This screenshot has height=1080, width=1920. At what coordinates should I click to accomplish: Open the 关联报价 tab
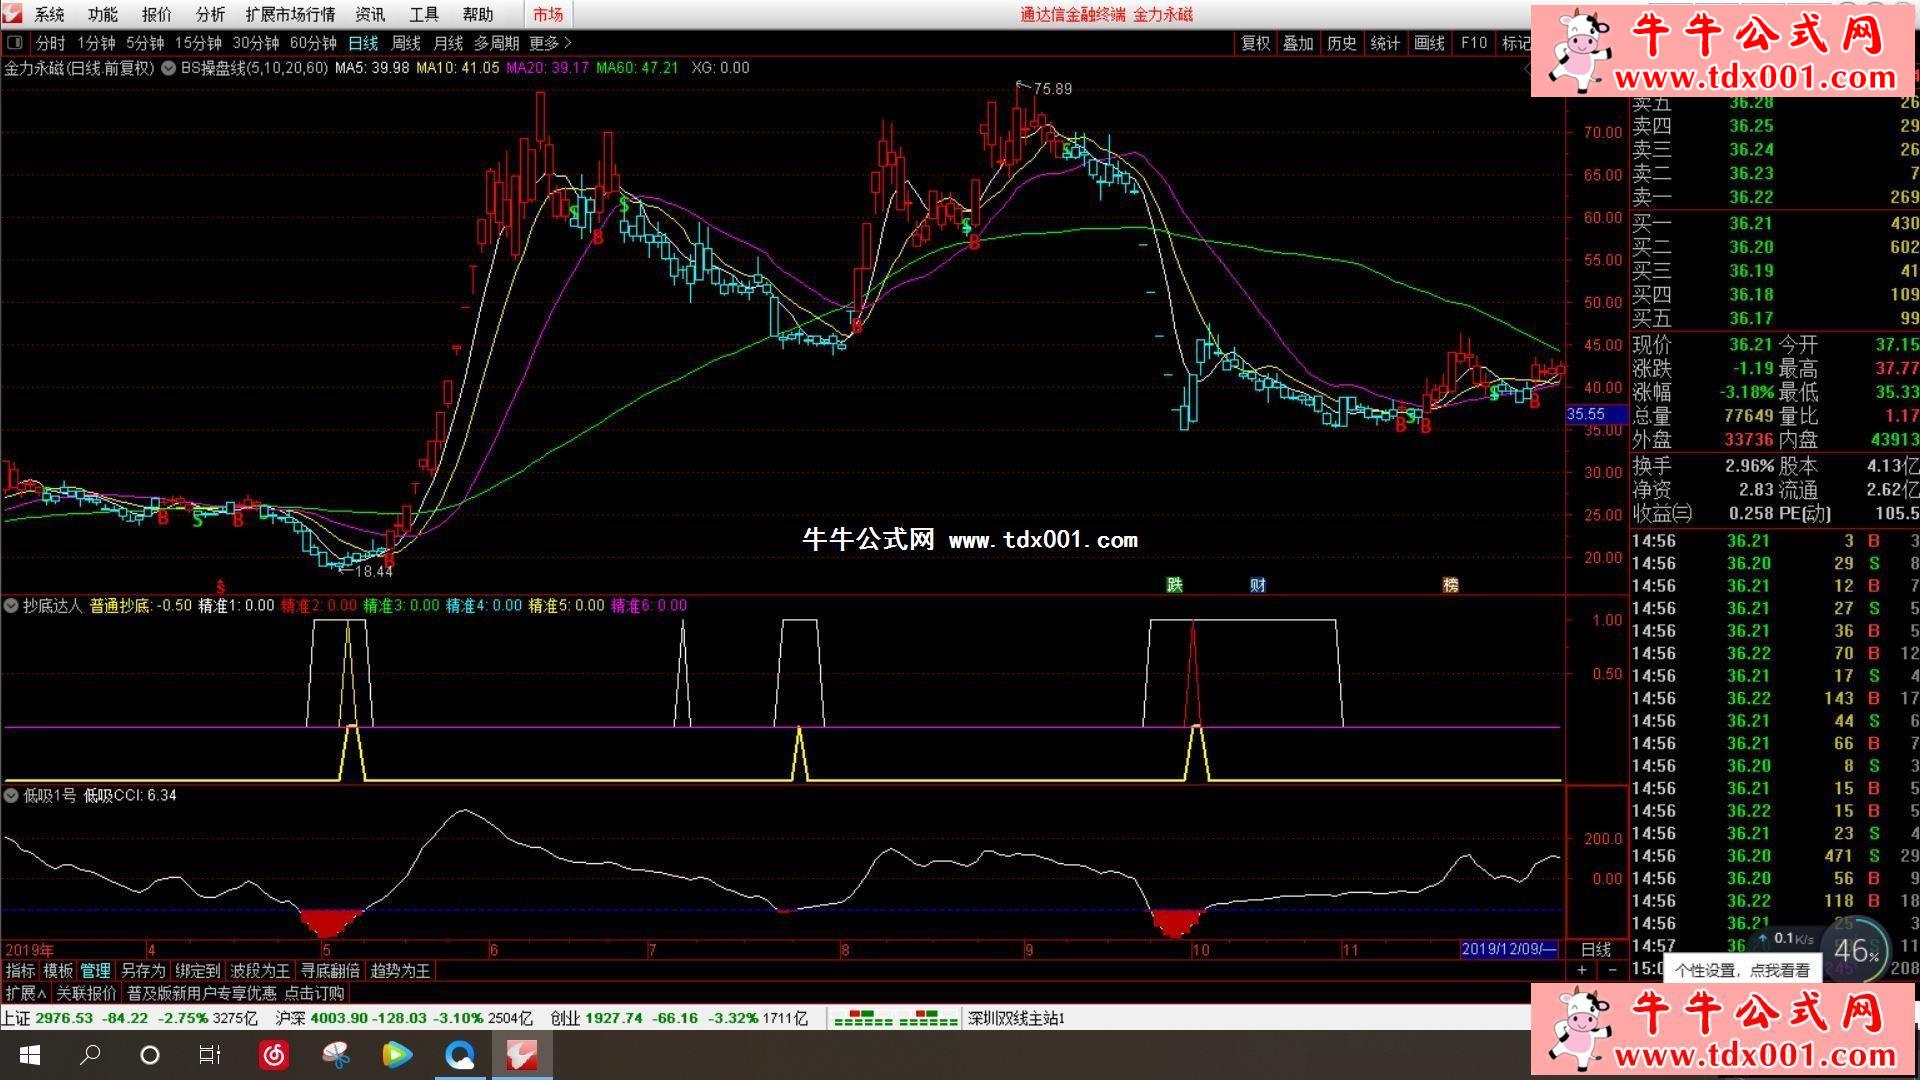[x=86, y=993]
